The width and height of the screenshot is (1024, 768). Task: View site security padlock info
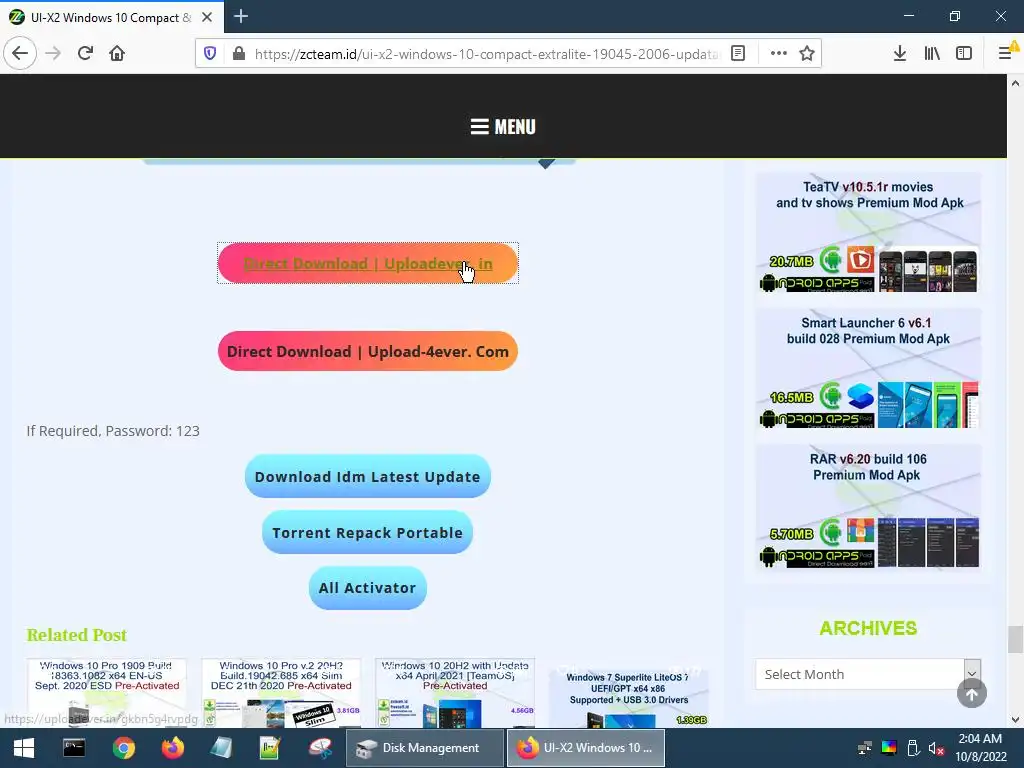tap(239, 54)
